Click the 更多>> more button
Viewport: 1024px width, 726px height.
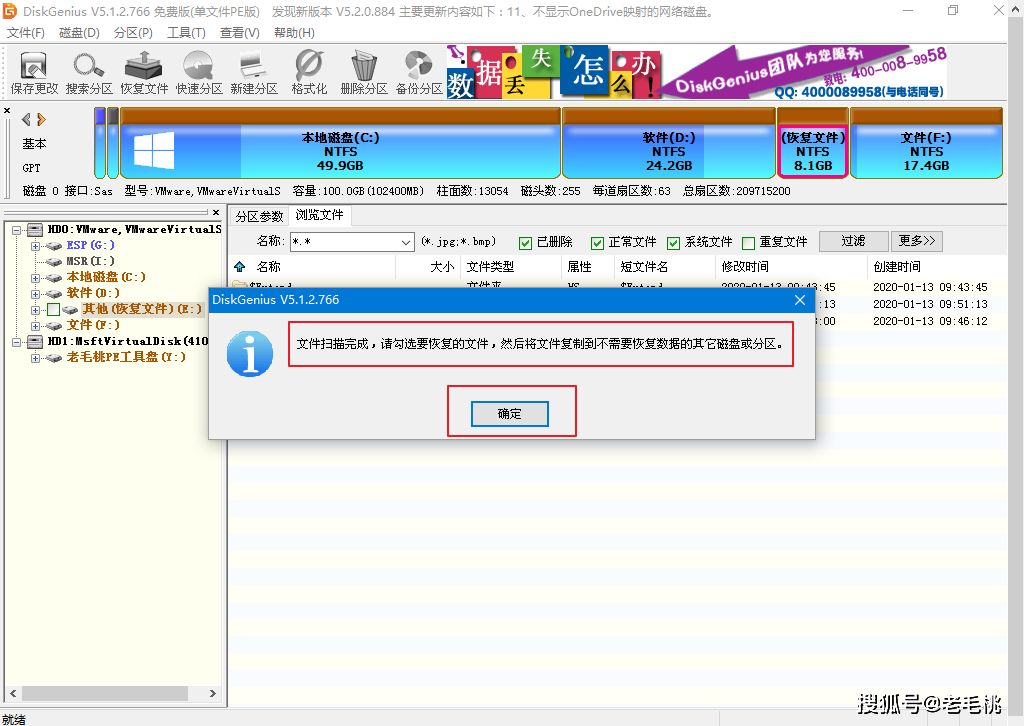click(x=917, y=241)
